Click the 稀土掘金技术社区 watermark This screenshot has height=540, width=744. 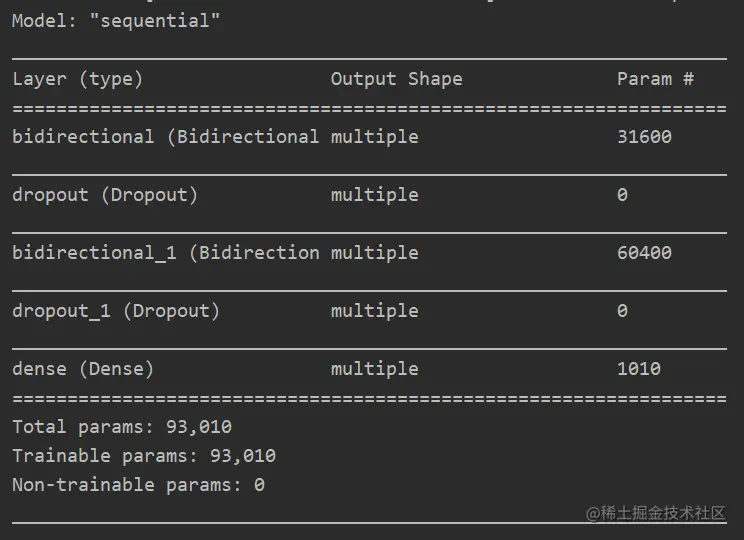pyautogui.click(x=656, y=513)
